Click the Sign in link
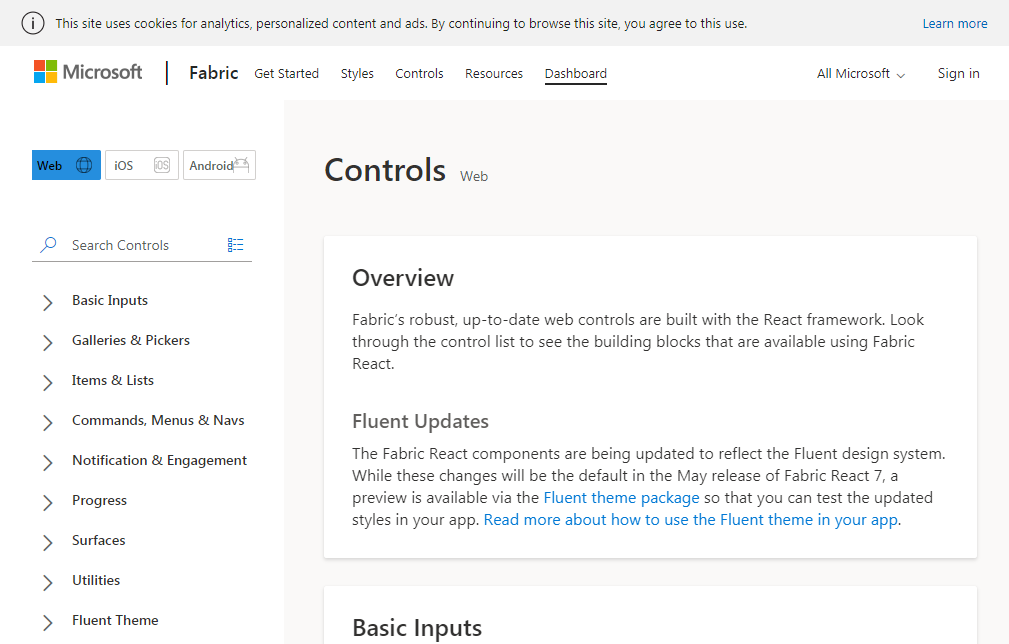The height and width of the screenshot is (644, 1009). coord(959,73)
